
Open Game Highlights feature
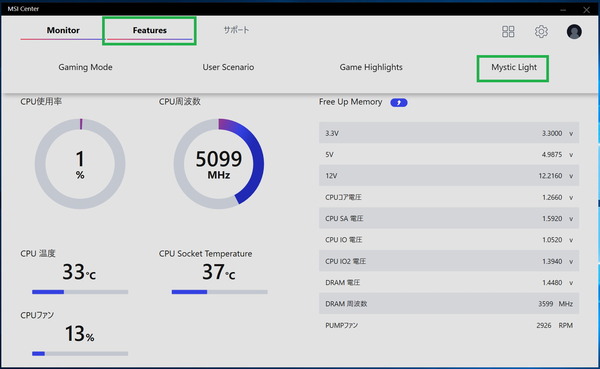[371, 67]
